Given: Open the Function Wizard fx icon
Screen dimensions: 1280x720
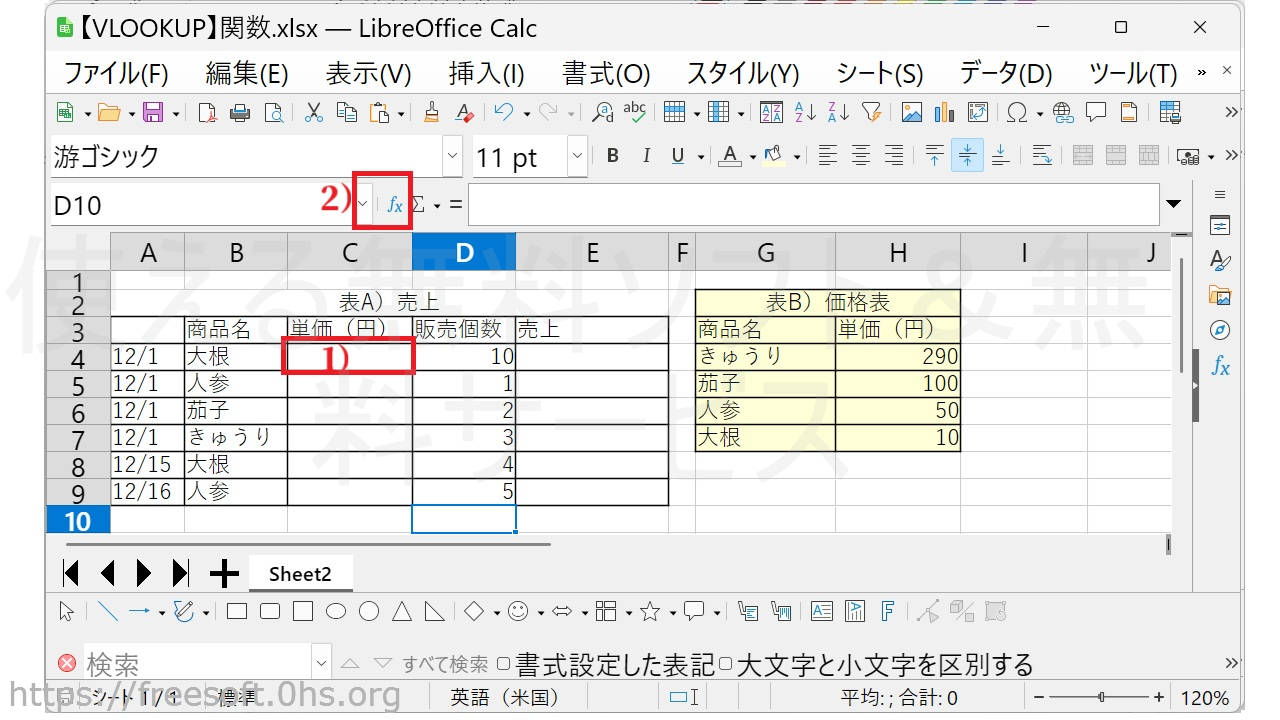Looking at the screenshot, I should coord(395,205).
